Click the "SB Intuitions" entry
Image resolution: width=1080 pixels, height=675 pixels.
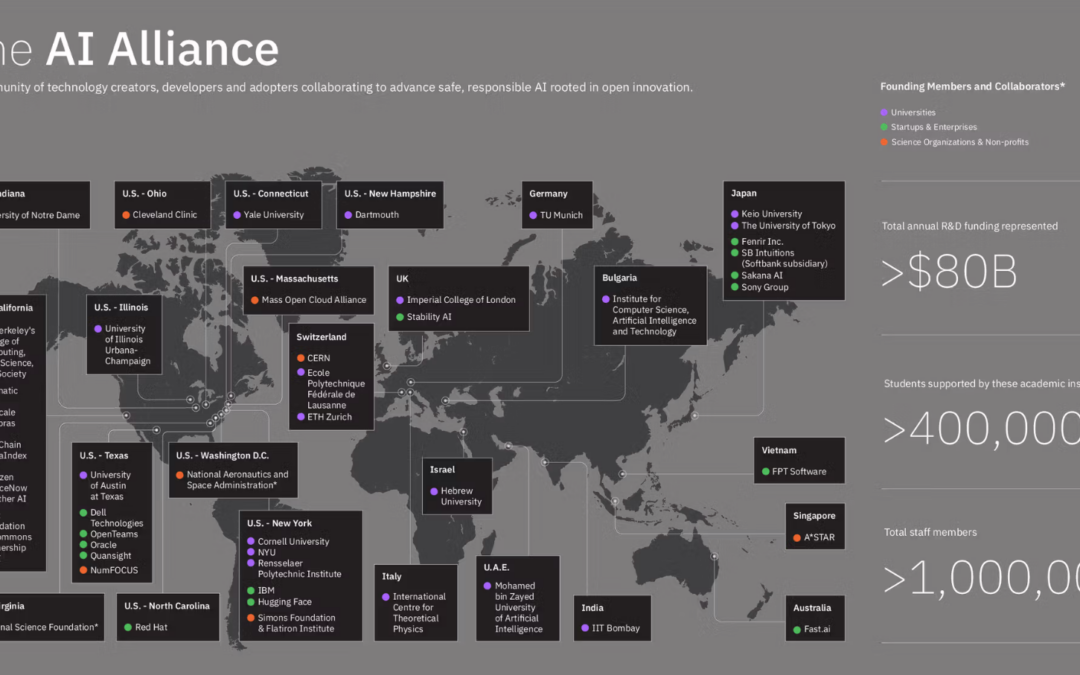785,258
